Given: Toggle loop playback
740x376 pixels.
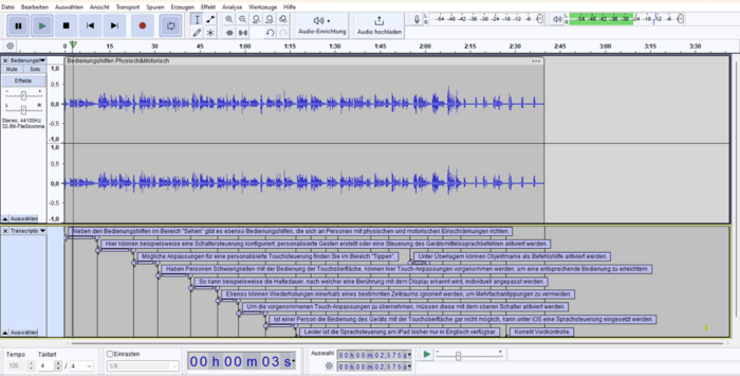Looking at the screenshot, I should point(171,26).
